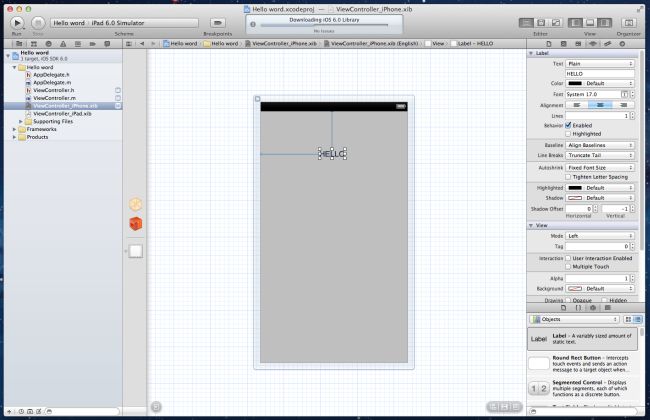Click the First Responder orange cube
This screenshot has width=650, height=420.
pyautogui.click(x=136, y=224)
